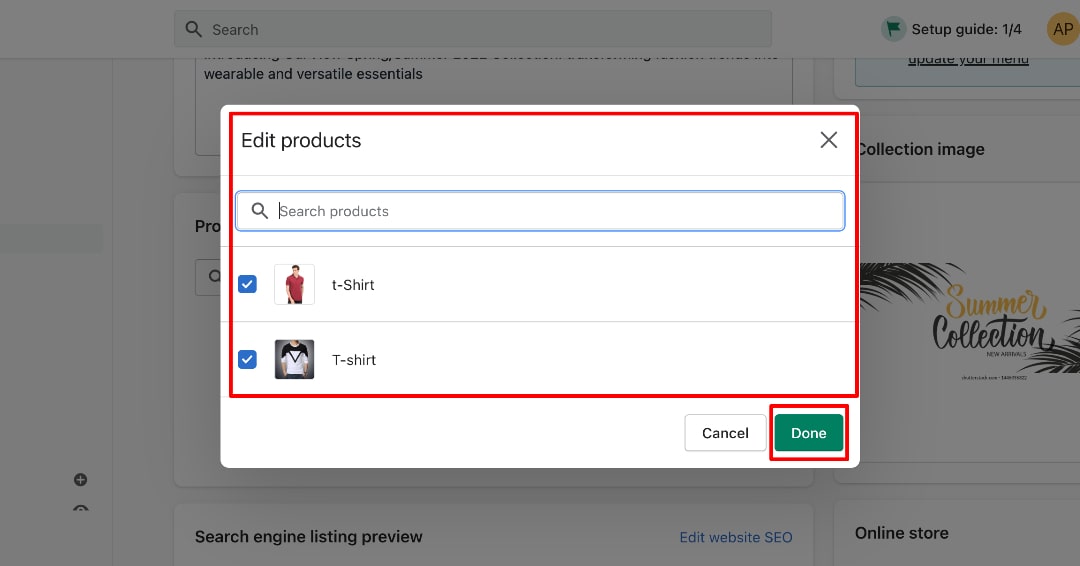
Task: Open the Setup guide: 1/4 button
Action: point(951,30)
